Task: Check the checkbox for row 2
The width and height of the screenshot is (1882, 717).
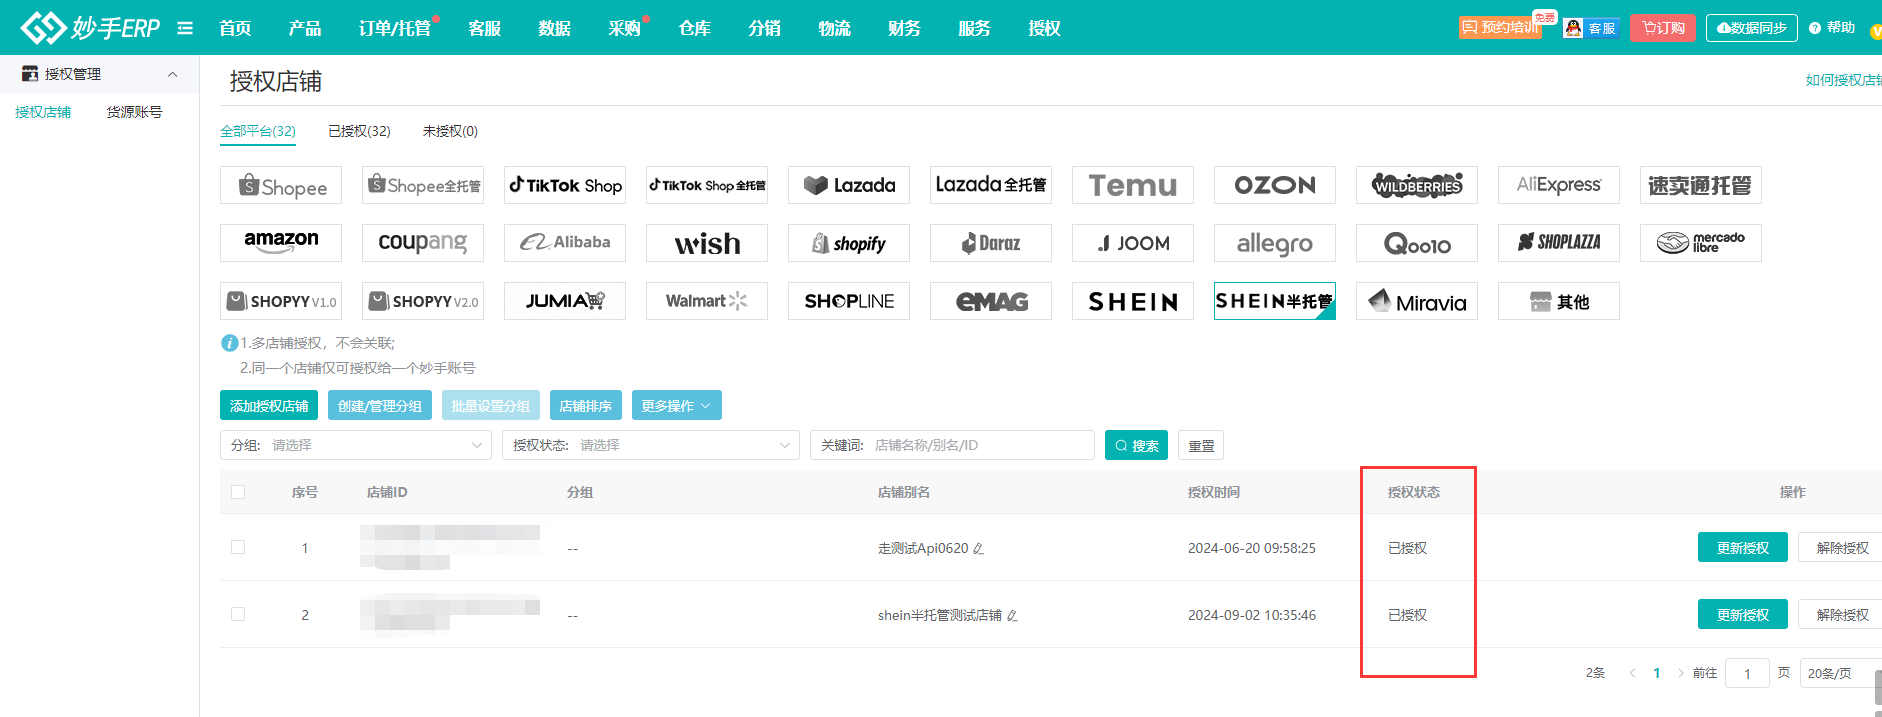Action: [238, 614]
